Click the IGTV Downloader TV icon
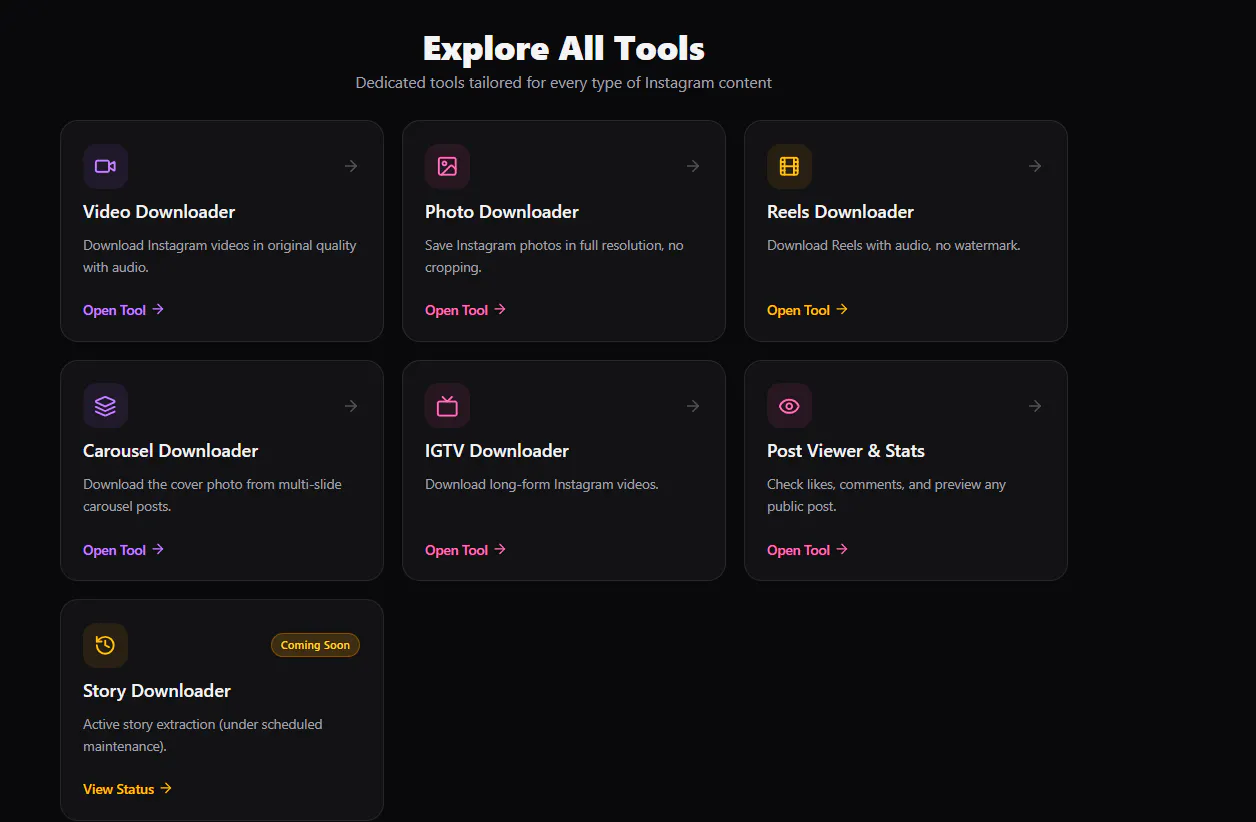The image size is (1256, 822). pos(447,406)
